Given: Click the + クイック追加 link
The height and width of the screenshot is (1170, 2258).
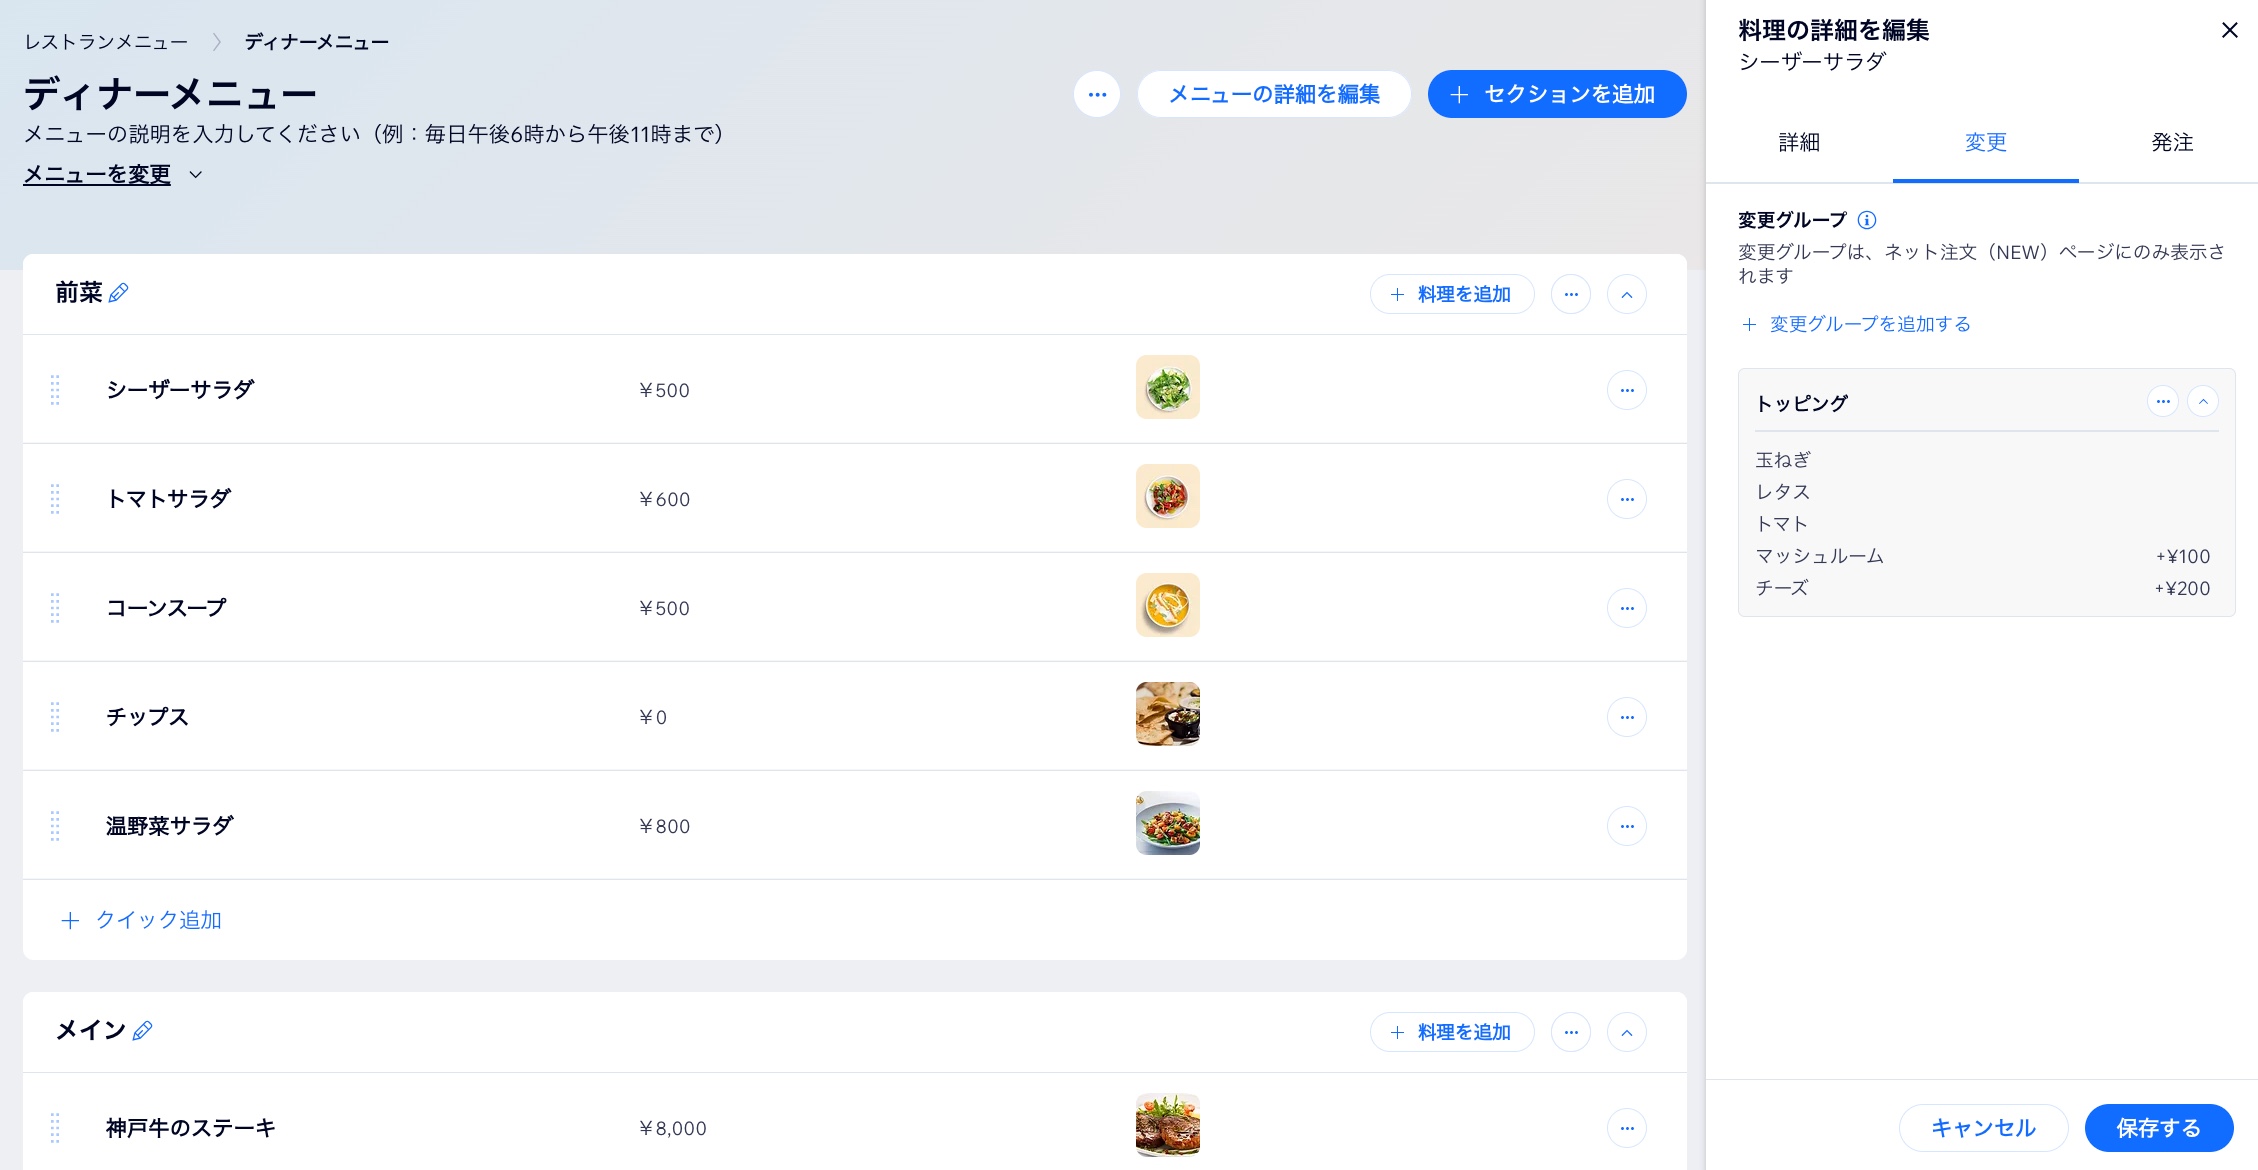Looking at the screenshot, I should [x=140, y=918].
